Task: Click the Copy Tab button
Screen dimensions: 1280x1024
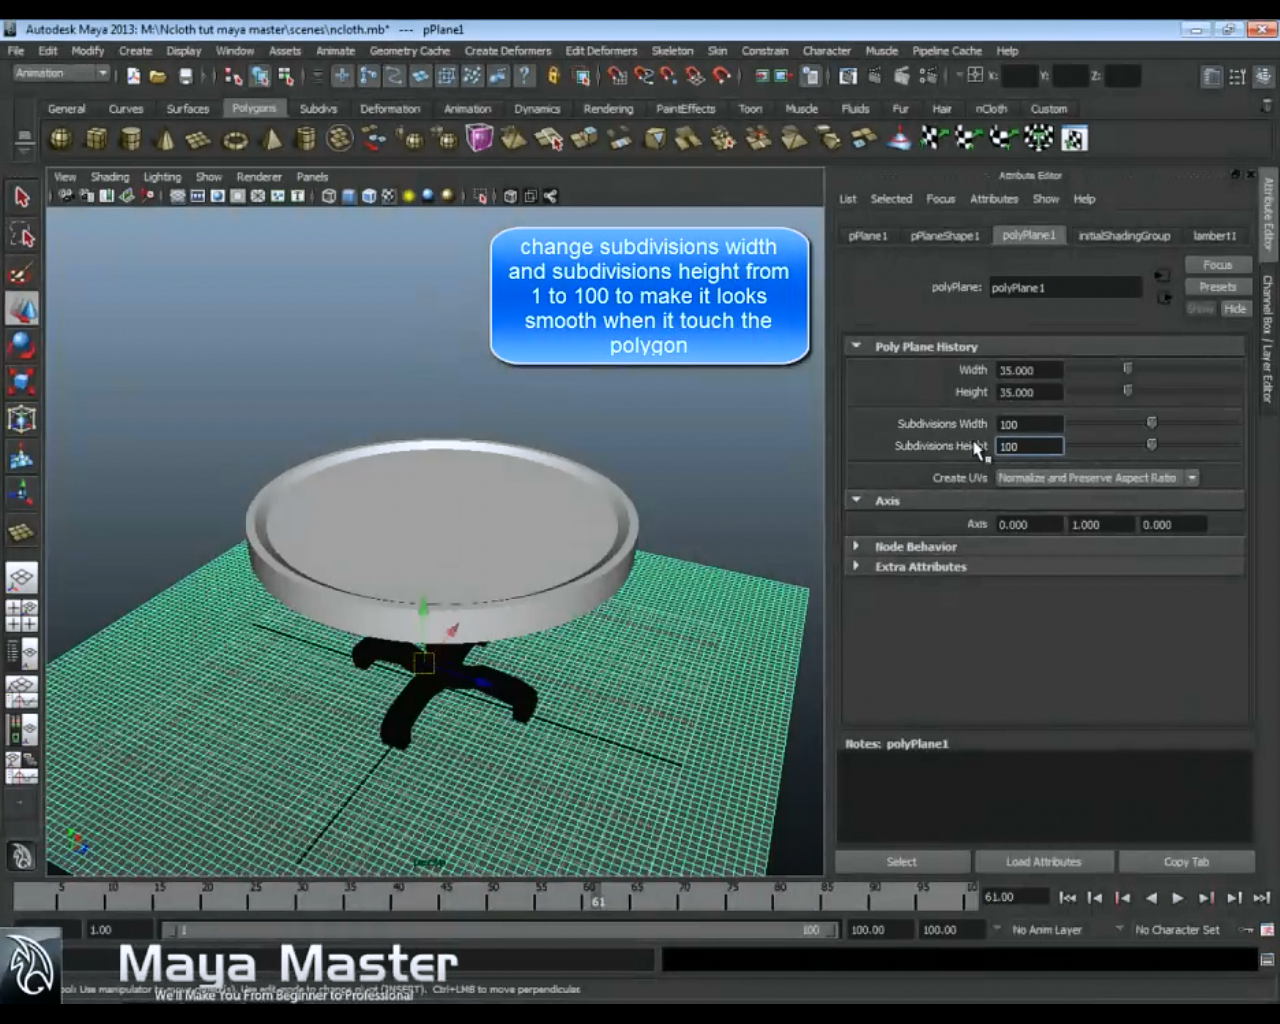Action: click(1186, 861)
